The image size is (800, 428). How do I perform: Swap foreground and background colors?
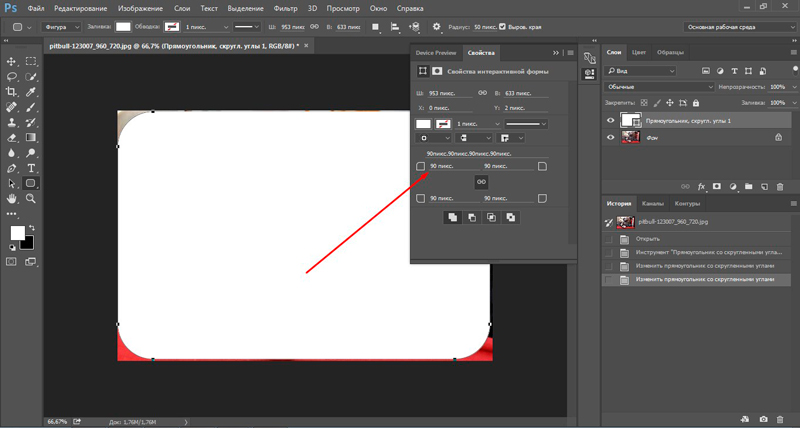[x=31, y=226]
